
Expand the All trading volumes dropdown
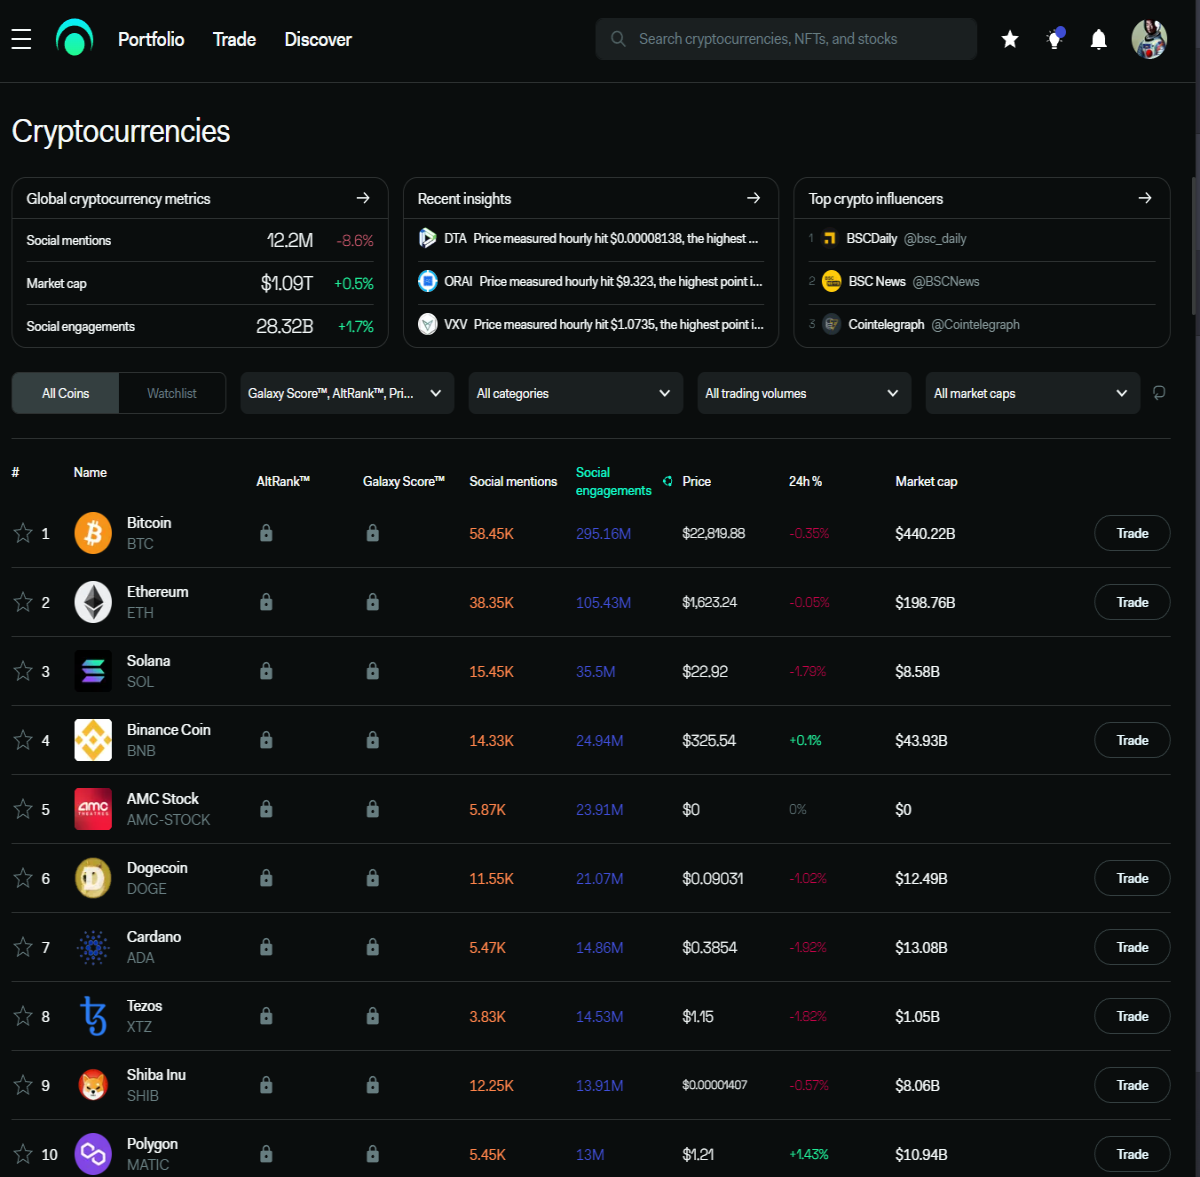coord(804,393)
